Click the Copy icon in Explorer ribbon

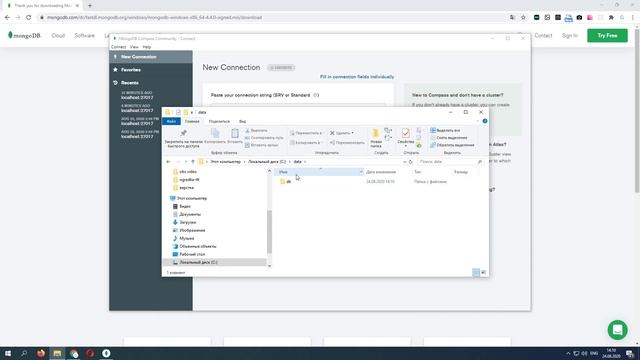[215, 133]
